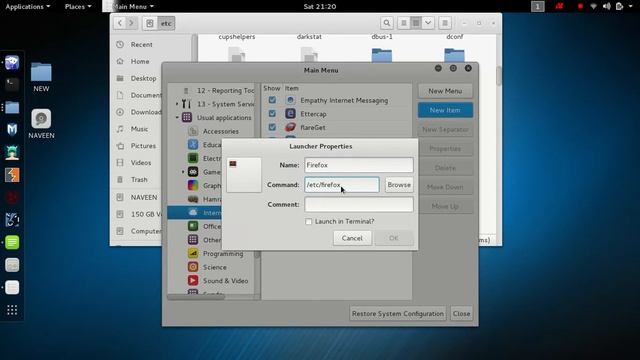
Task: Cancel the Launcher Properties dialog
Action: 352,238
